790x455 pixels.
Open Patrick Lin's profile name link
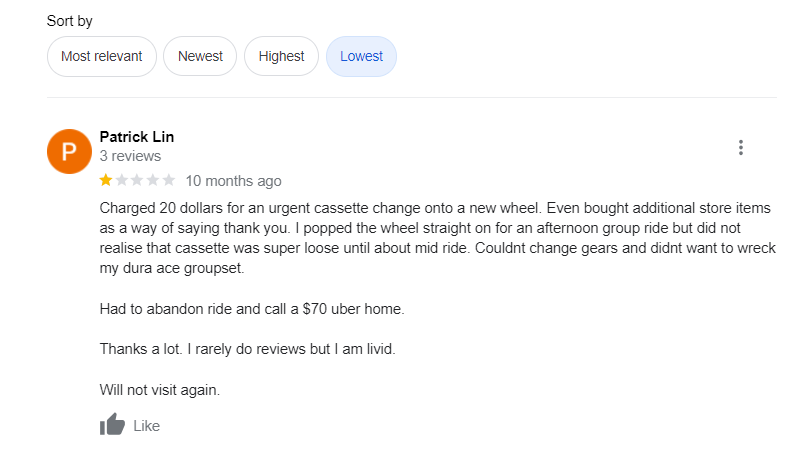coord(137,137)
